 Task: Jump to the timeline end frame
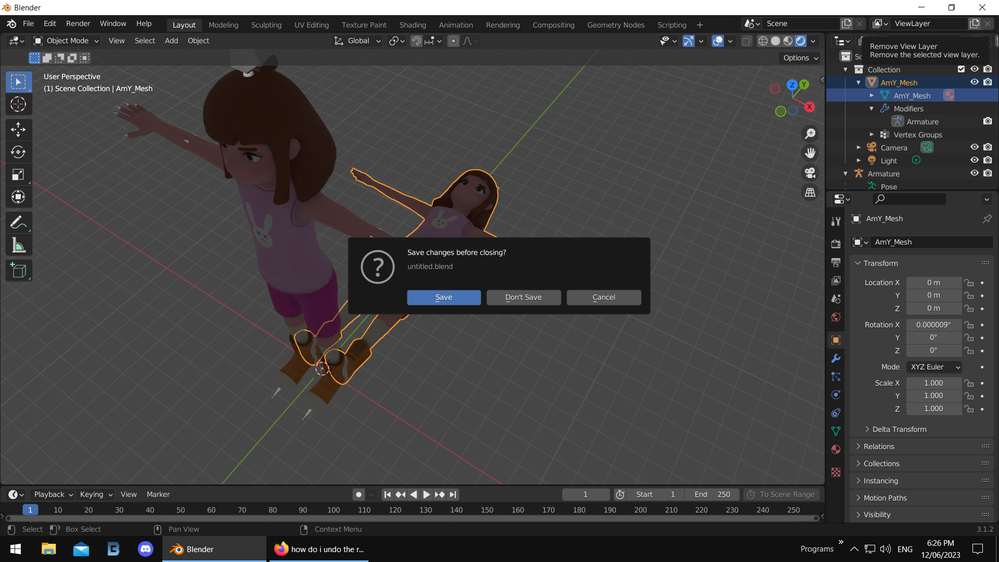click(453, 494)
